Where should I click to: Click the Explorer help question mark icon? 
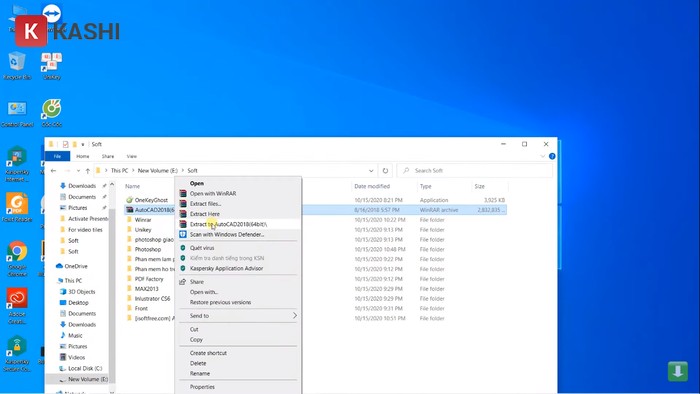point(552,156)
